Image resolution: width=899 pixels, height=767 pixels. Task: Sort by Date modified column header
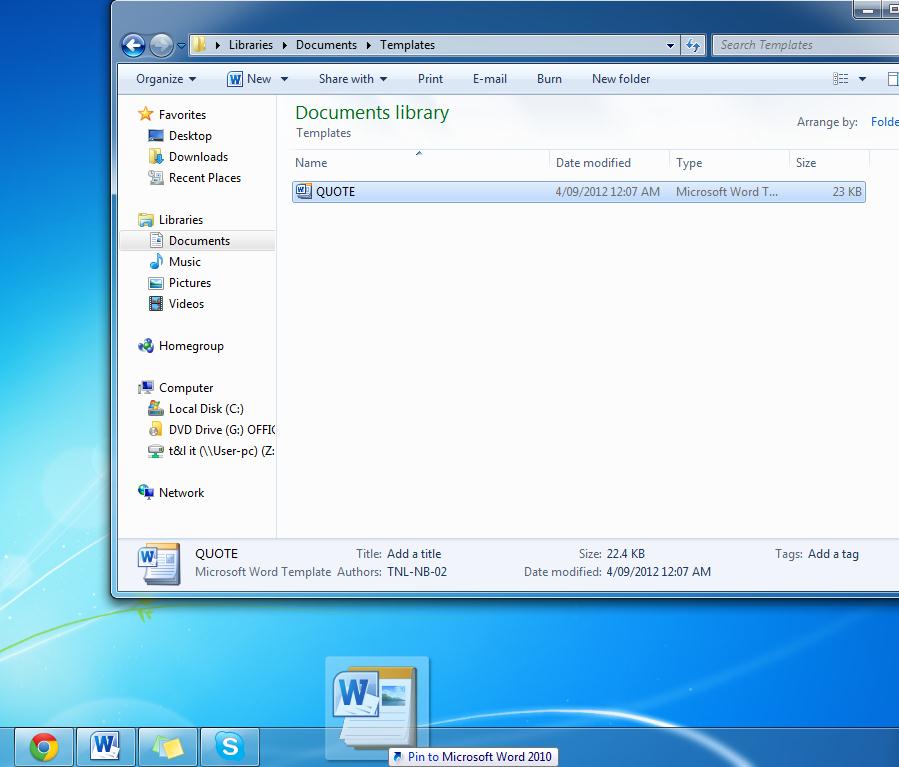click(x=609, y=163)
